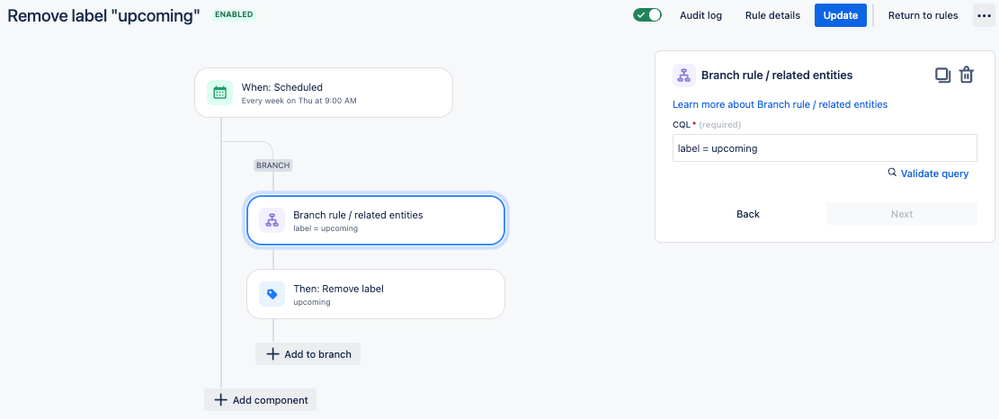Click the green calendar Scheduled trigger icon
Image resolution: width=999 pixels, height=419 pixels.
[x=220, y=92]
